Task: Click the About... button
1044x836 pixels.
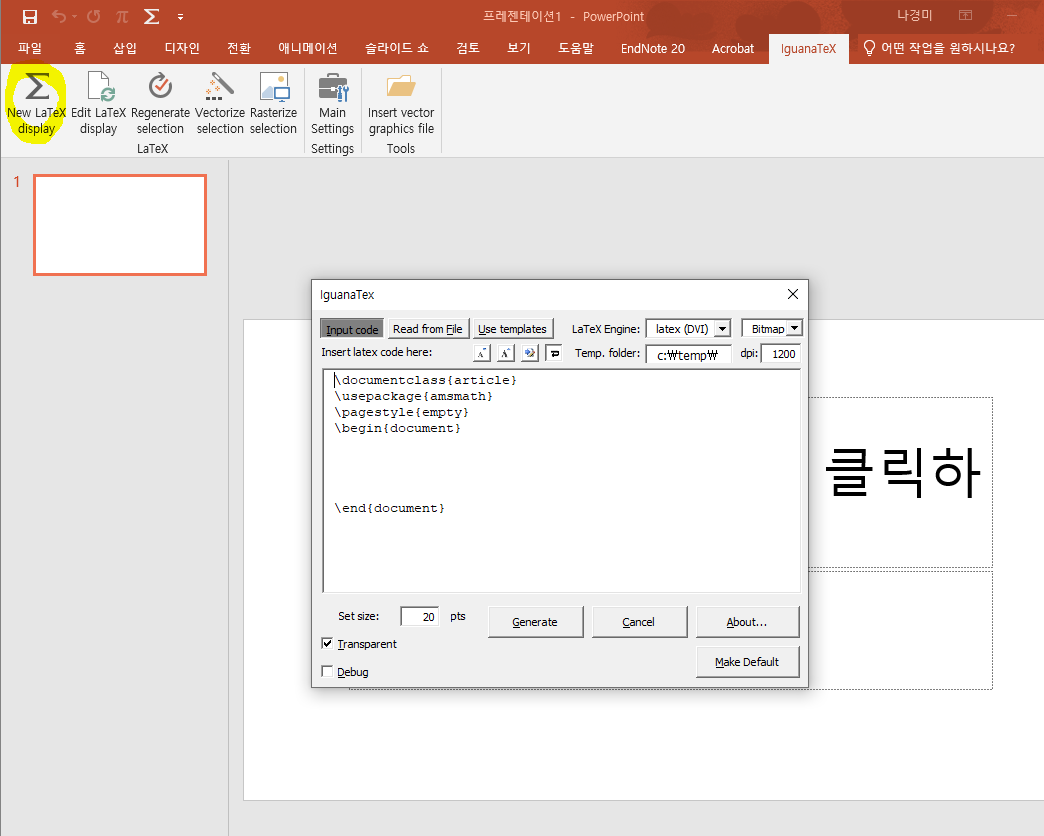Action: point(747,622)
